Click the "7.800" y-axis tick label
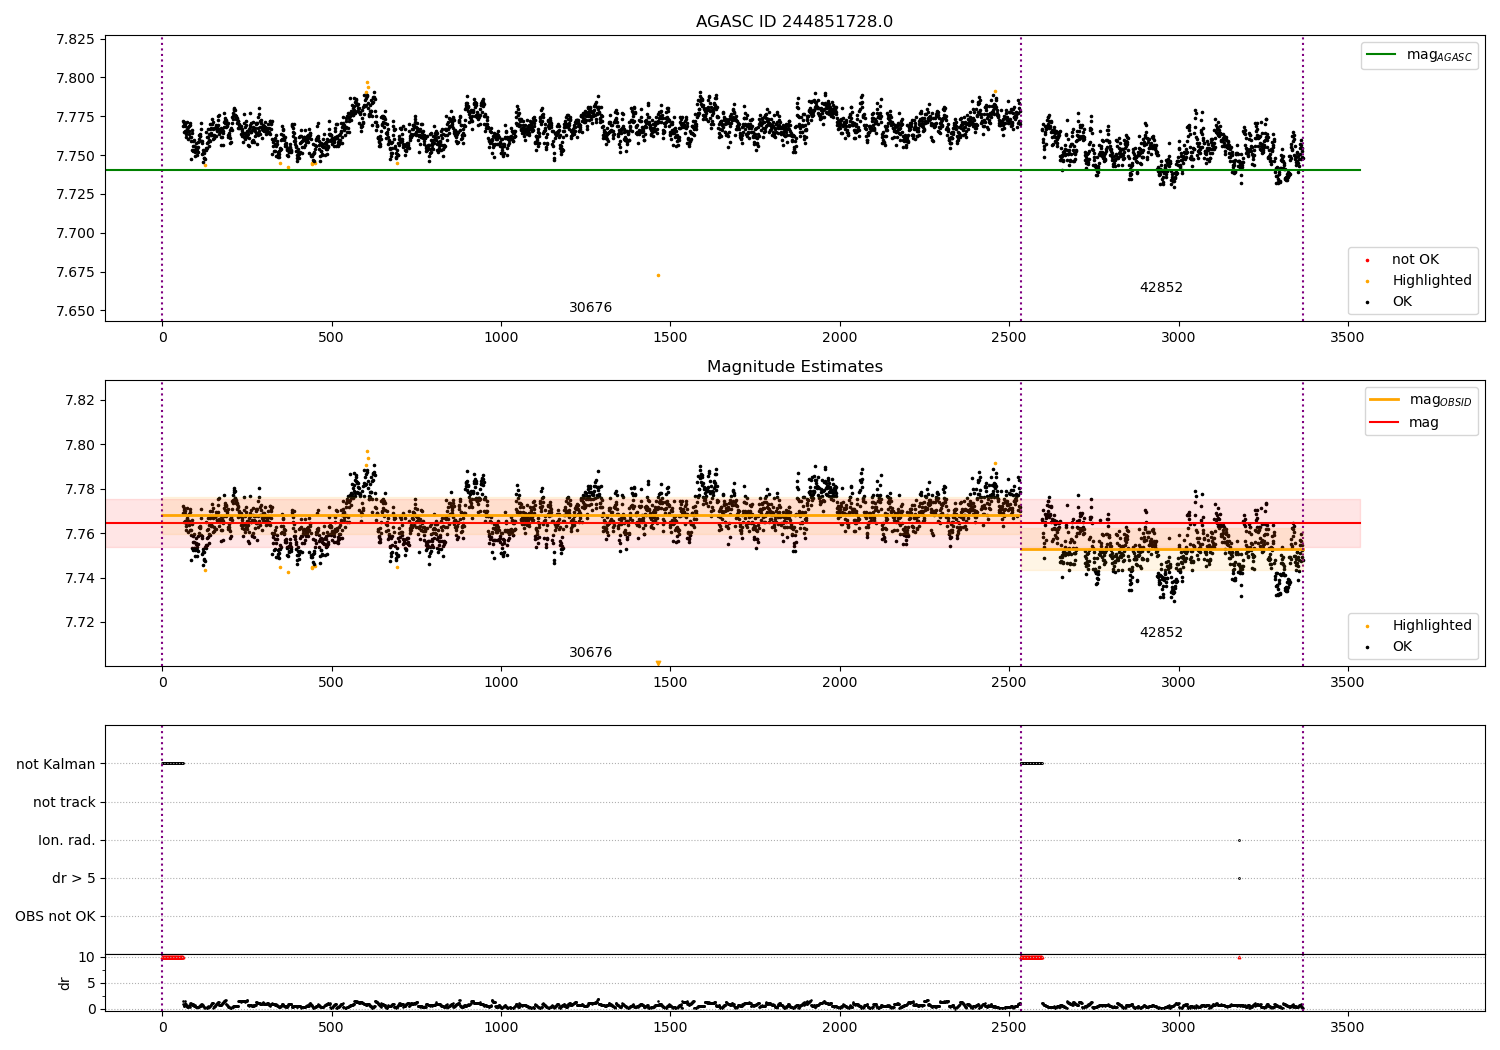This screenshot has height=1050, width=1500. (75, 78)
